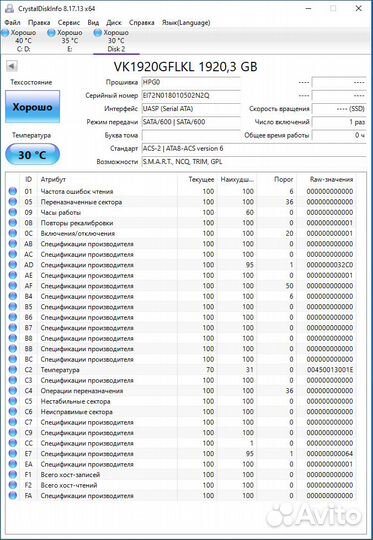Click status icon of attribute C9
373x540 pixels.
point(13,433)
